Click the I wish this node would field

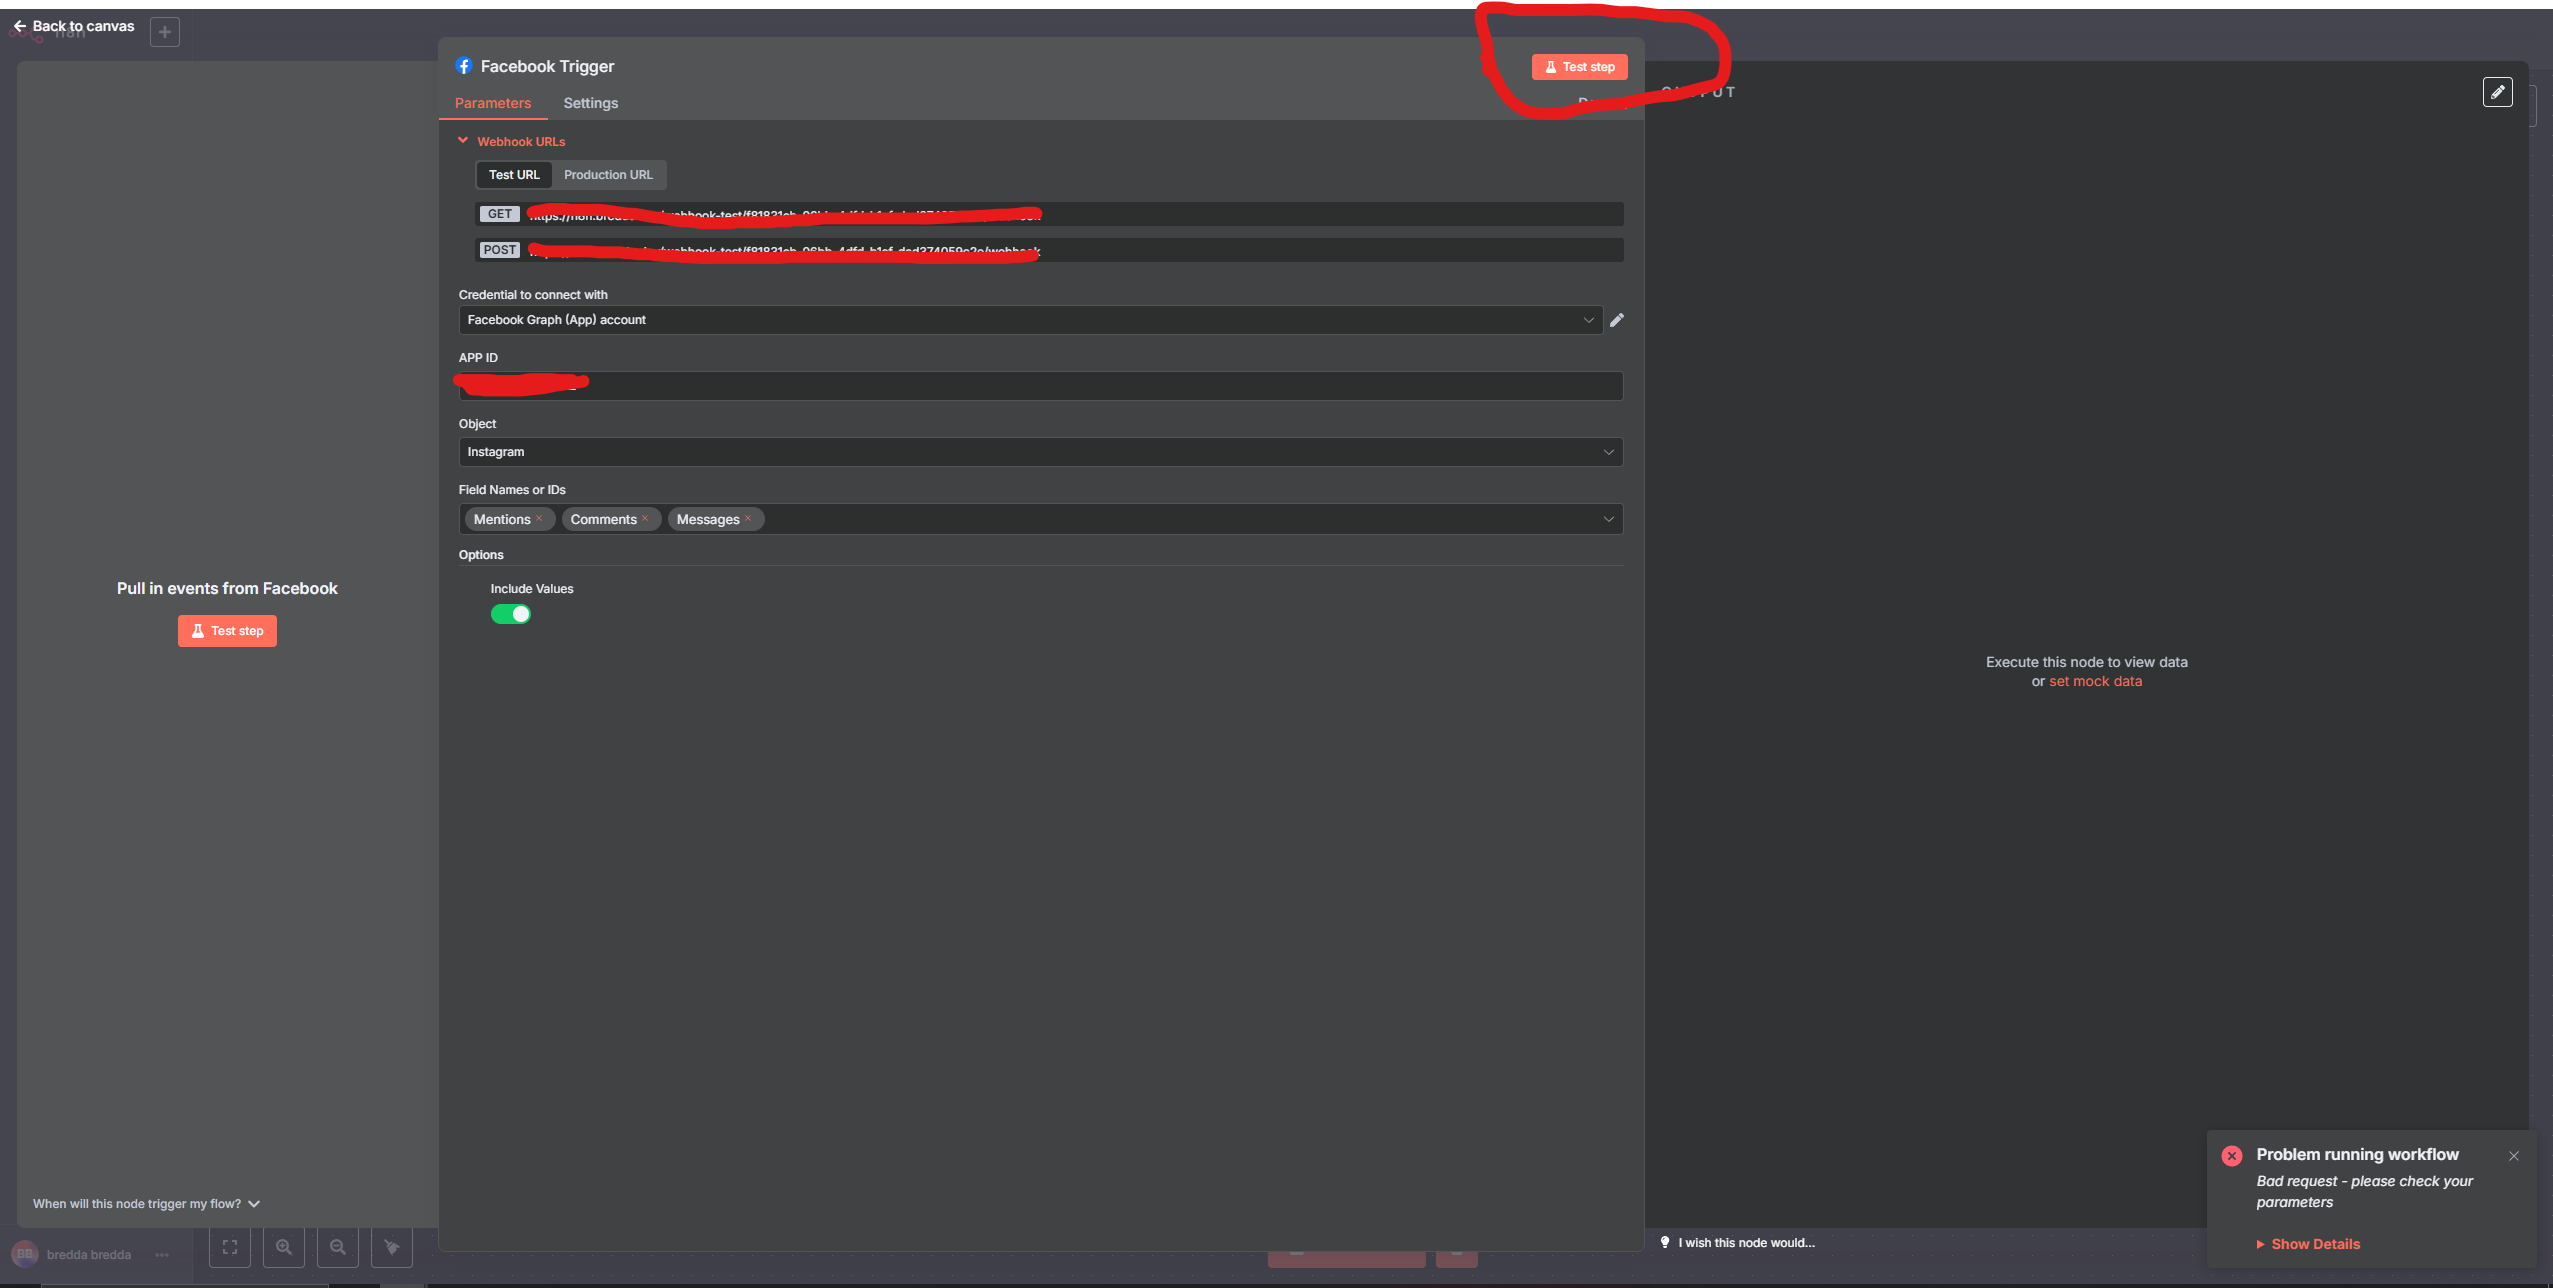1745,1242
